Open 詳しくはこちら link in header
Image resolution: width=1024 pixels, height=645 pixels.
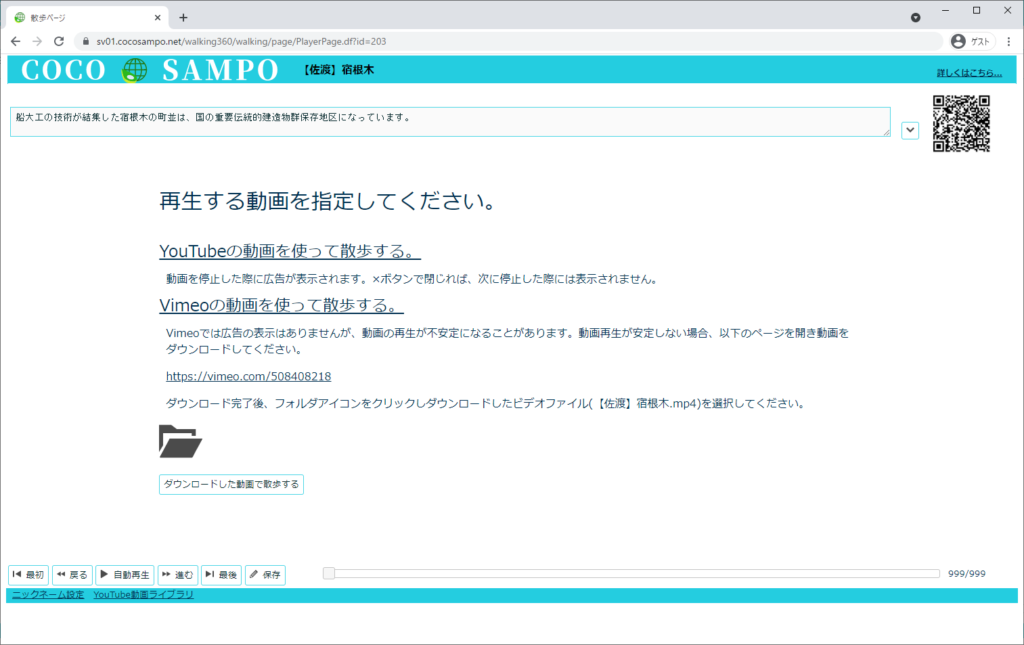969,72
